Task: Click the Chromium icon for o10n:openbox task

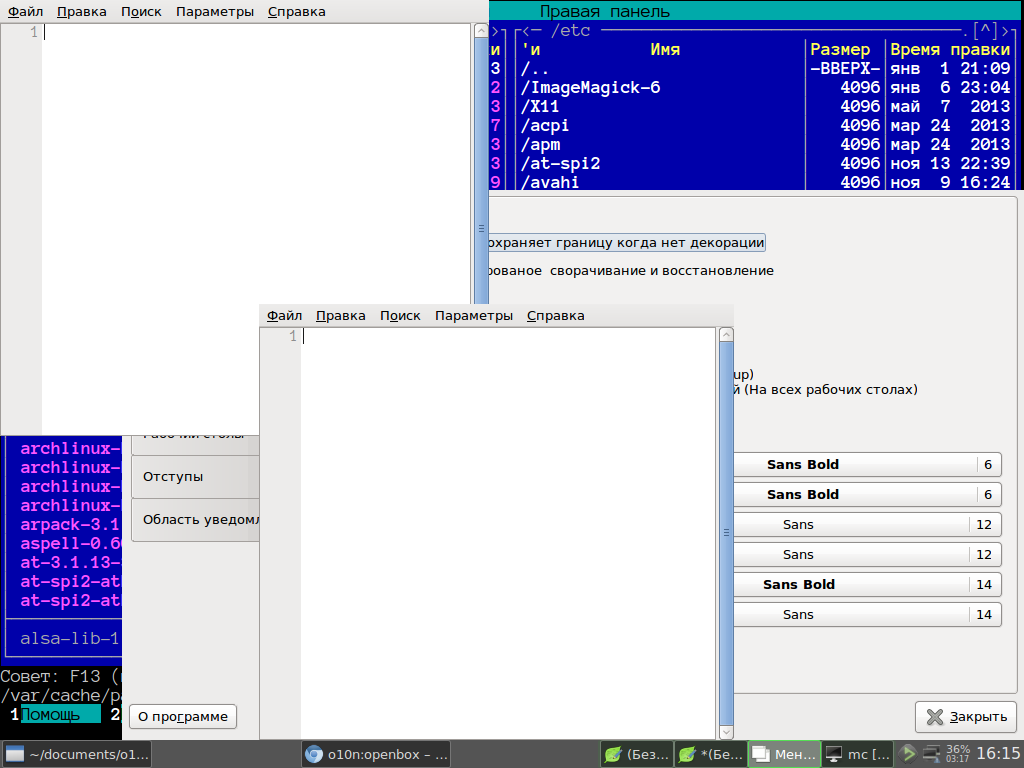Action: pos(314,754)
